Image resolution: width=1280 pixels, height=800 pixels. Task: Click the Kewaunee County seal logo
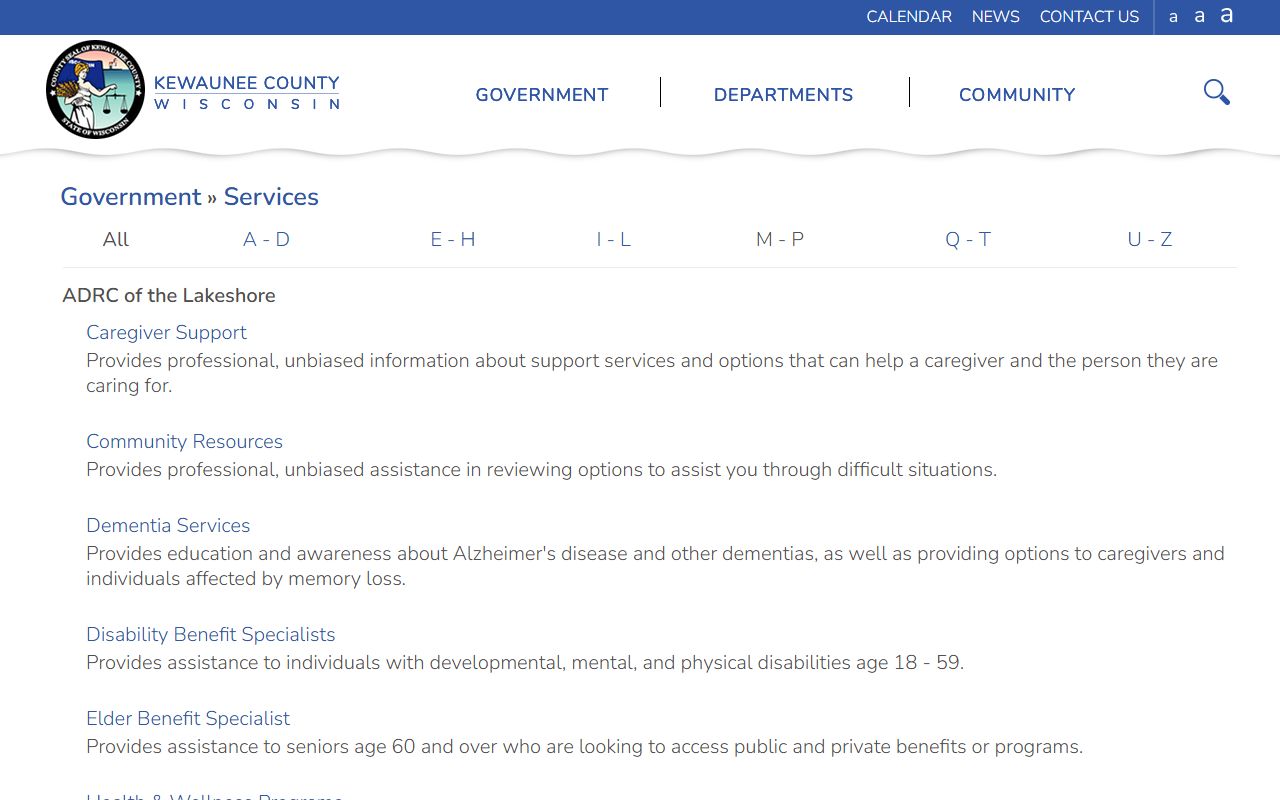95,90
